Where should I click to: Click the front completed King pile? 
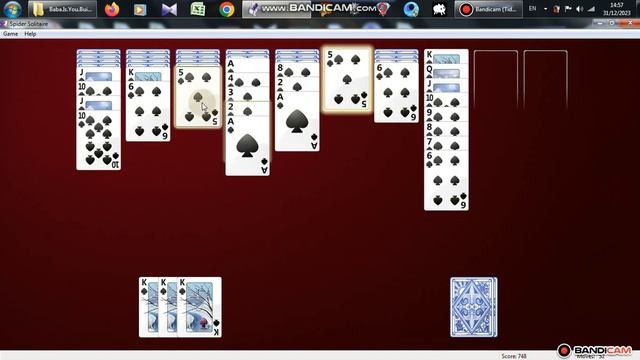(x=200, y=307)
